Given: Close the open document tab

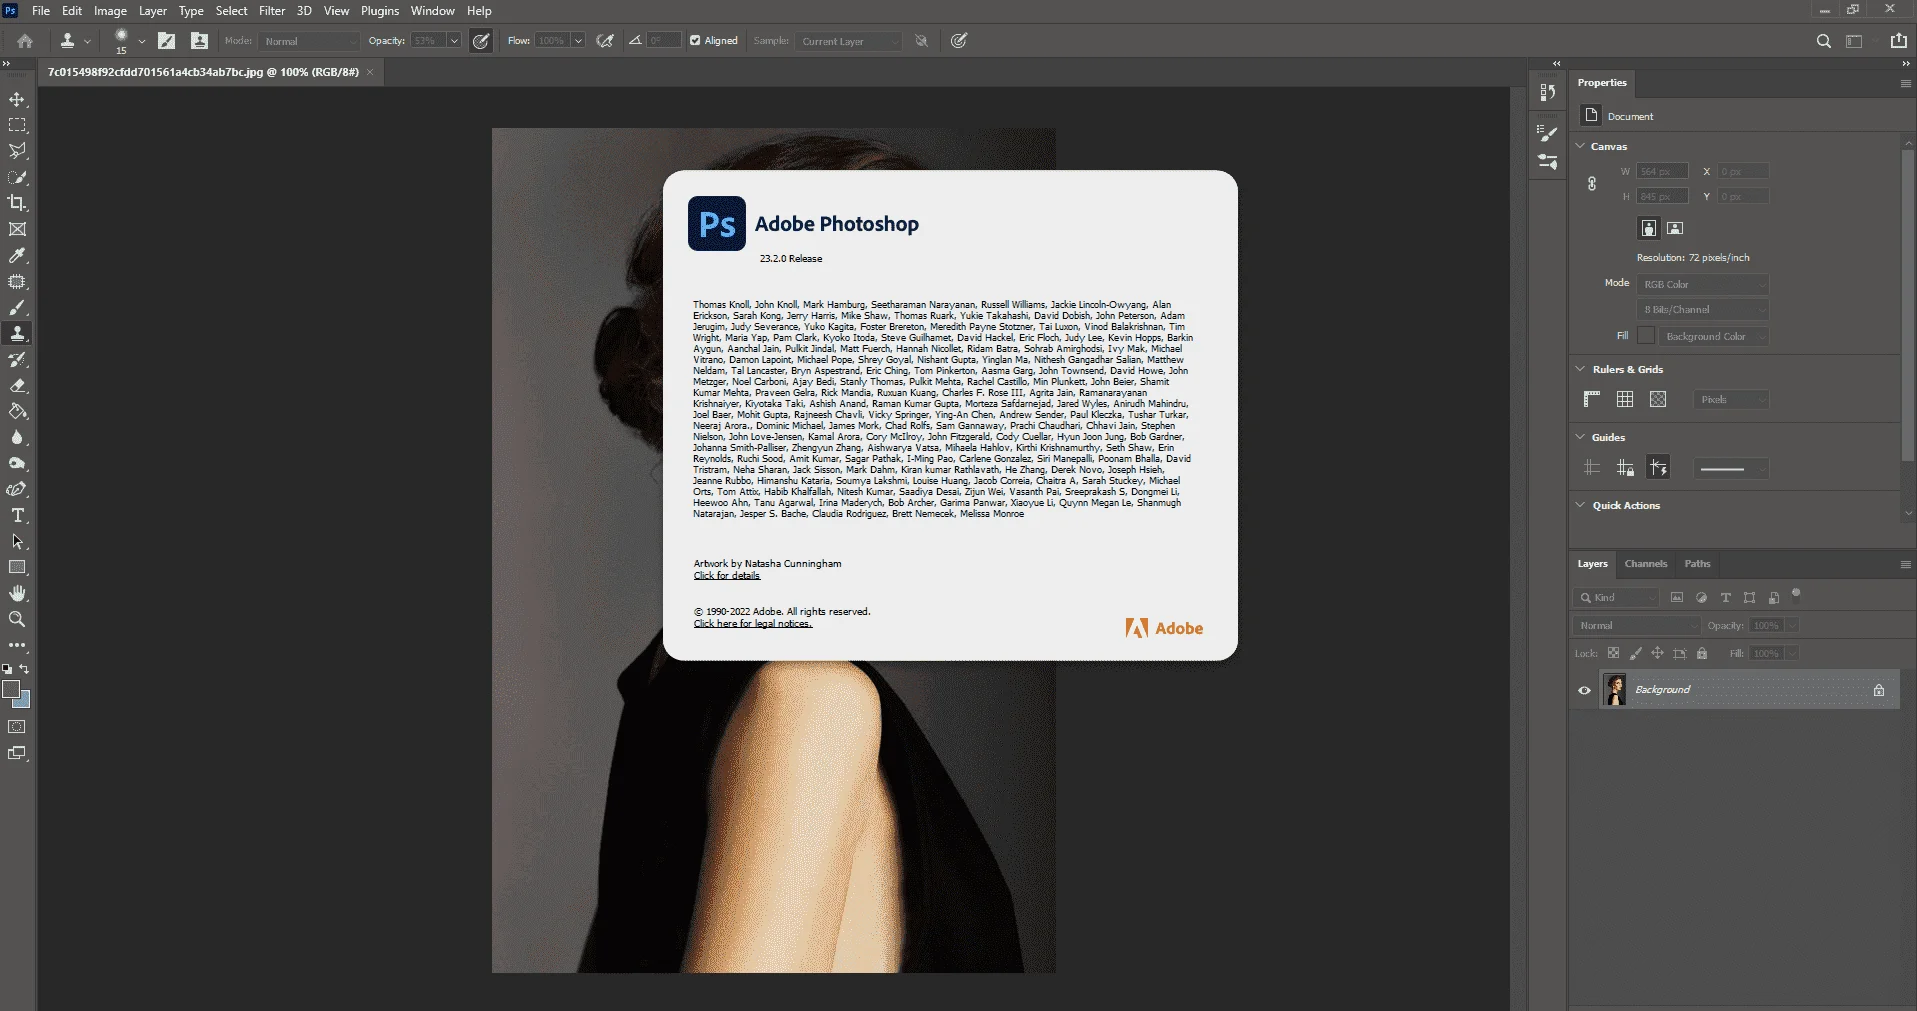Looking at the screenshot, I should point(370,72).
